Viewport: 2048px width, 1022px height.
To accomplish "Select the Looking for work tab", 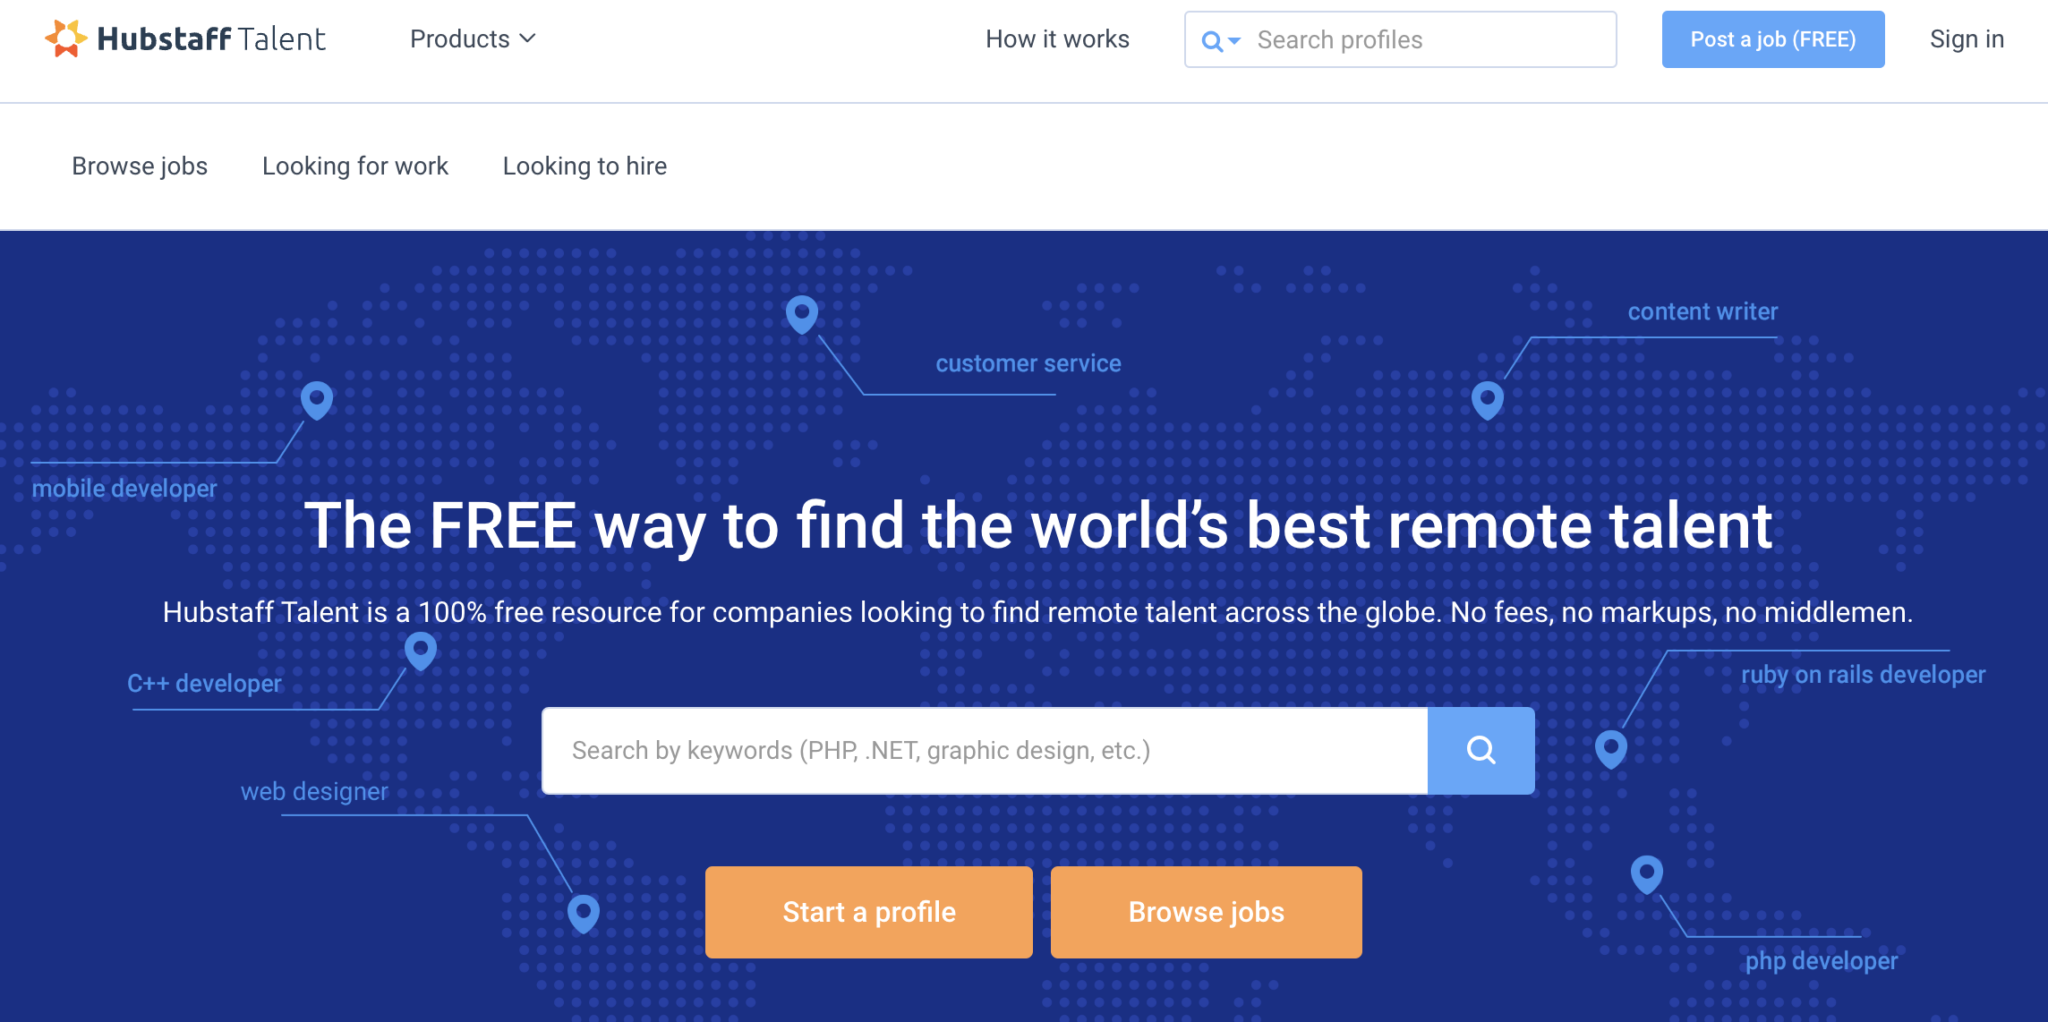I will pos(355,166).
